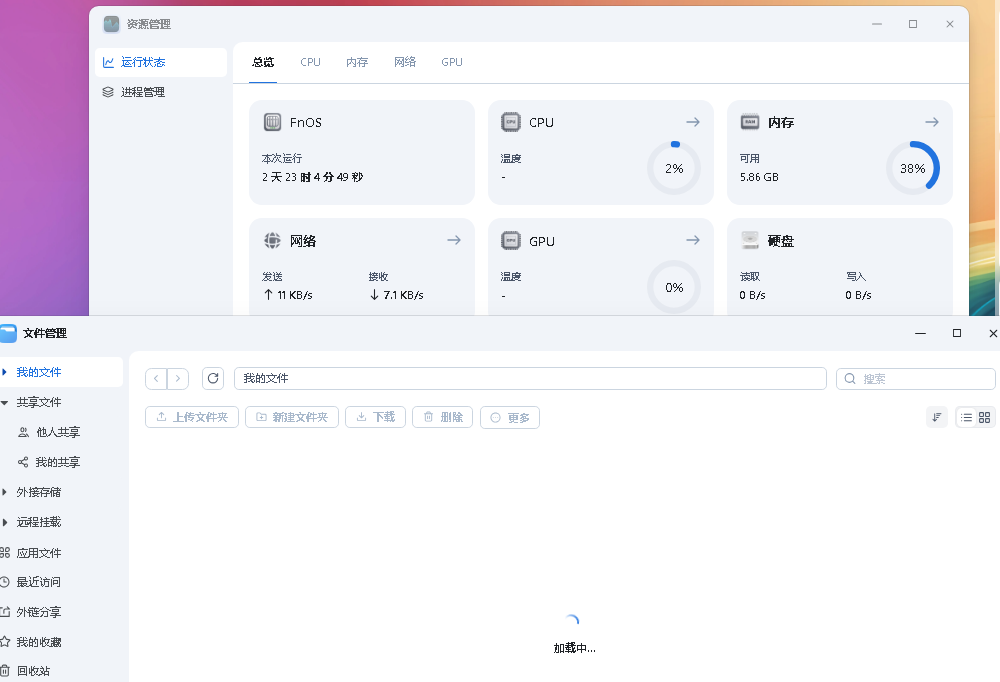The image size is (1000, 682).
Task: Click the CPU chip icon on CPU card
Action: pyautogui.click(x=511, y=122)
